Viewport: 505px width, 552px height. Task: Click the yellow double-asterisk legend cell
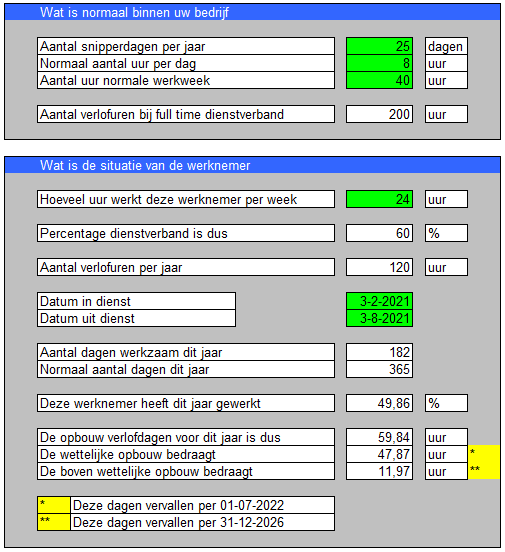pyautogui.click(x=54, y=522)
